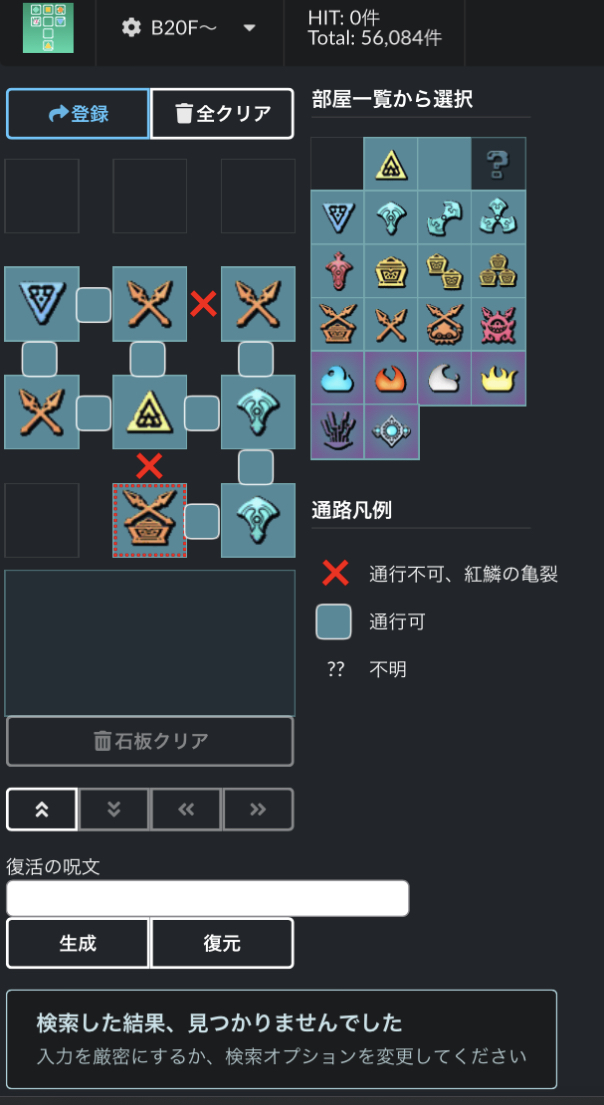Image resolution: width=604 pixels, height=1105 pixels.
Task: Click the 全クリア clear all button
Action: [x=222, y=113]
